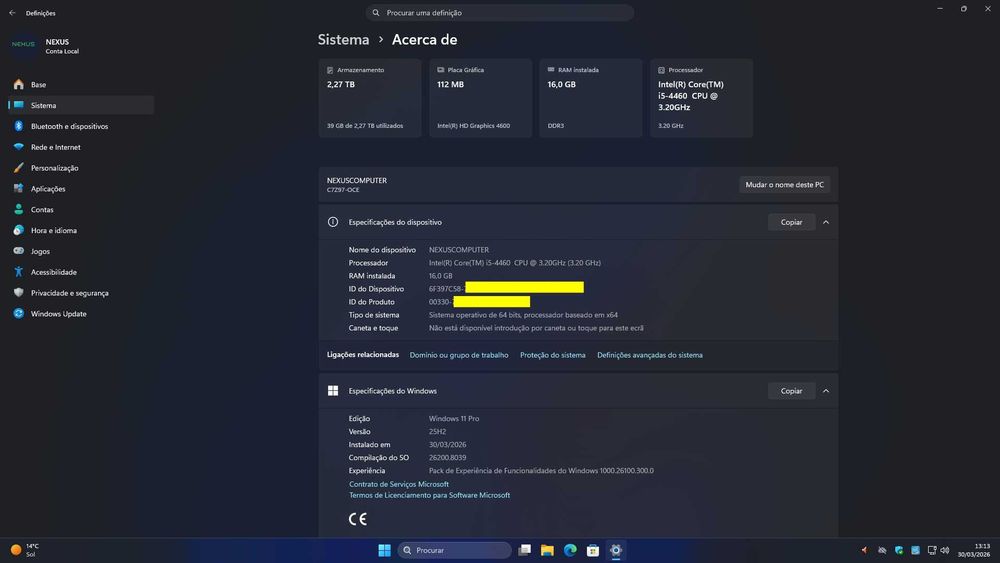Open the 14°C Sol weather widget
1000x563 pixels.
[x=26, y=550]
